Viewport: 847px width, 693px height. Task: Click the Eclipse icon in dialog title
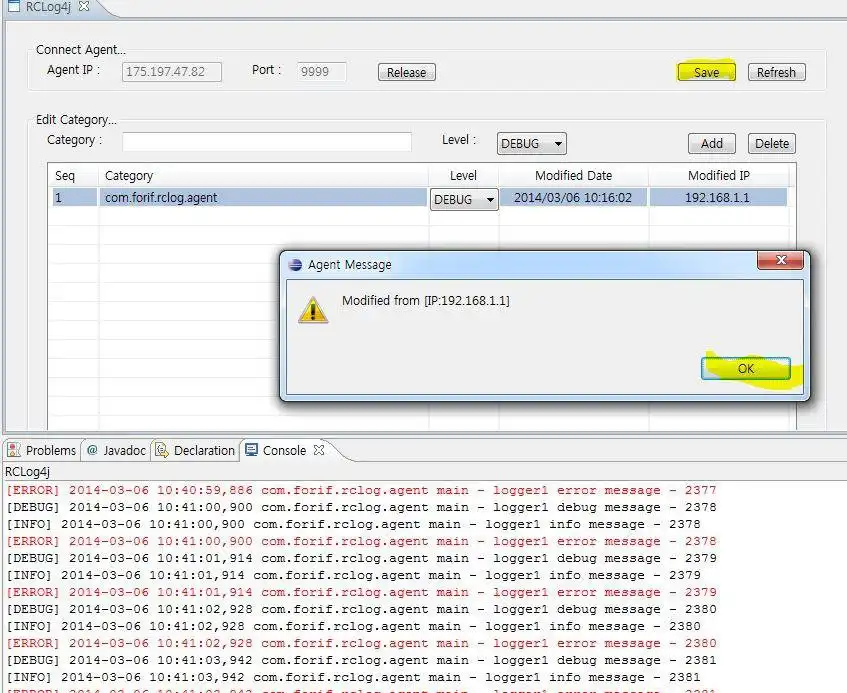pyautogui.click(x=295, y=265)
